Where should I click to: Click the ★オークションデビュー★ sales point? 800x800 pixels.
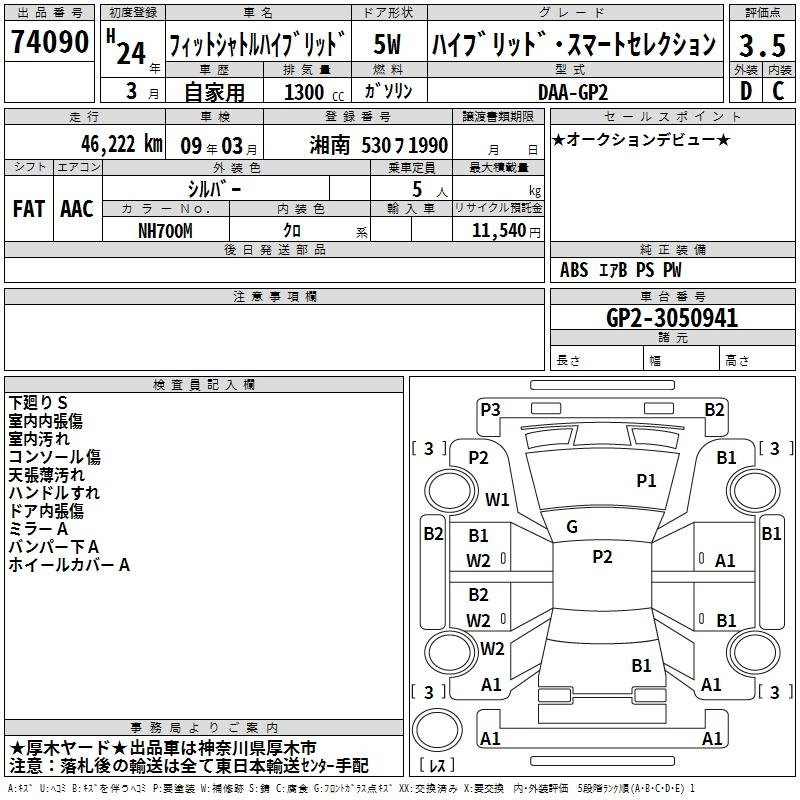click(x=641, y=139)
